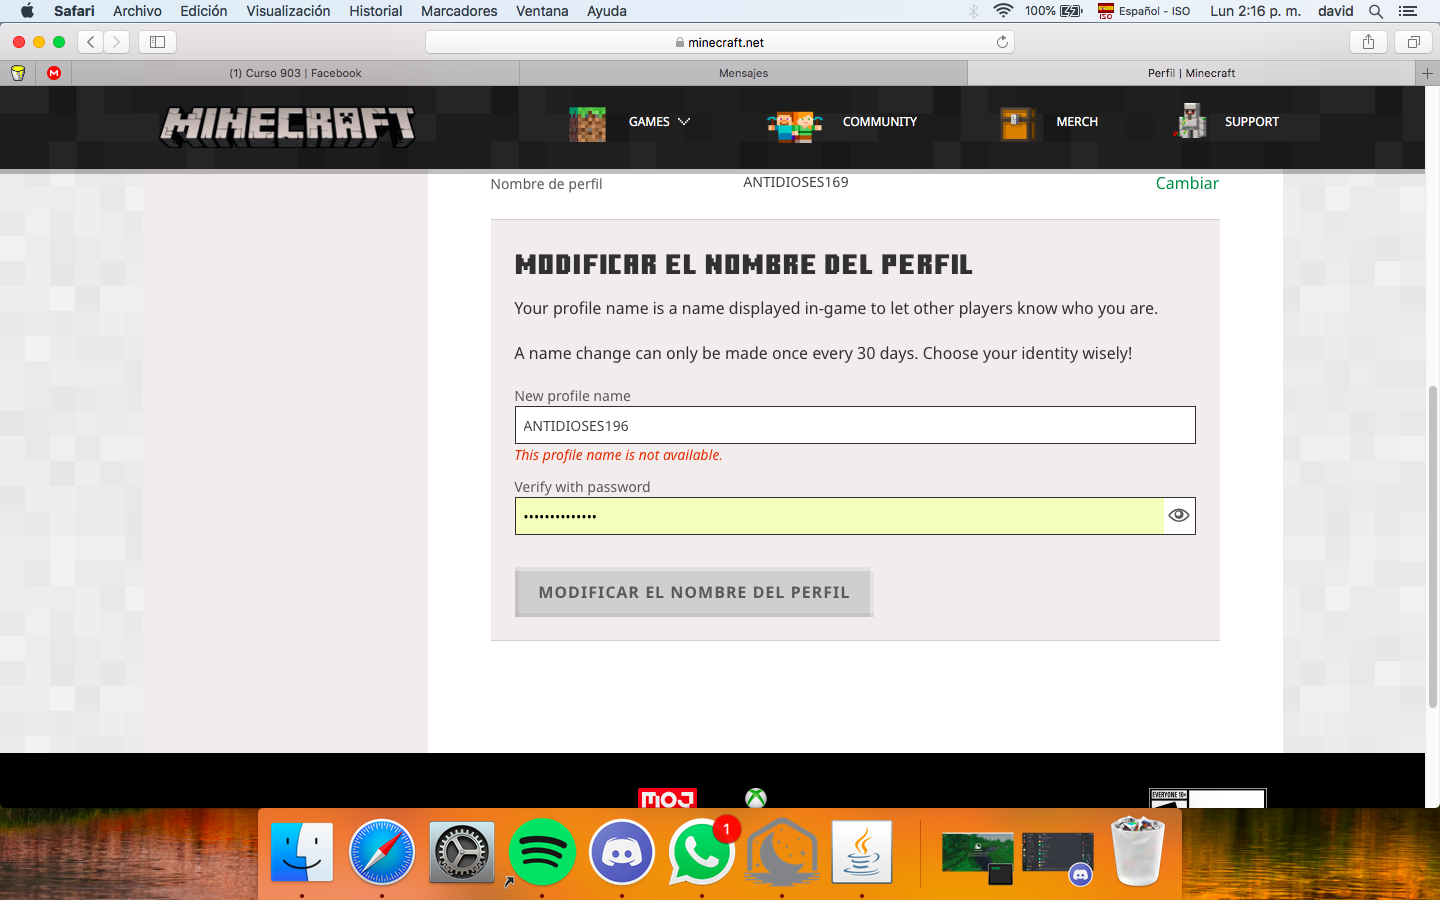1440x900 pixels.
Task: Open WhatsApp with one notification in Dock
Action: pos(702,853)
